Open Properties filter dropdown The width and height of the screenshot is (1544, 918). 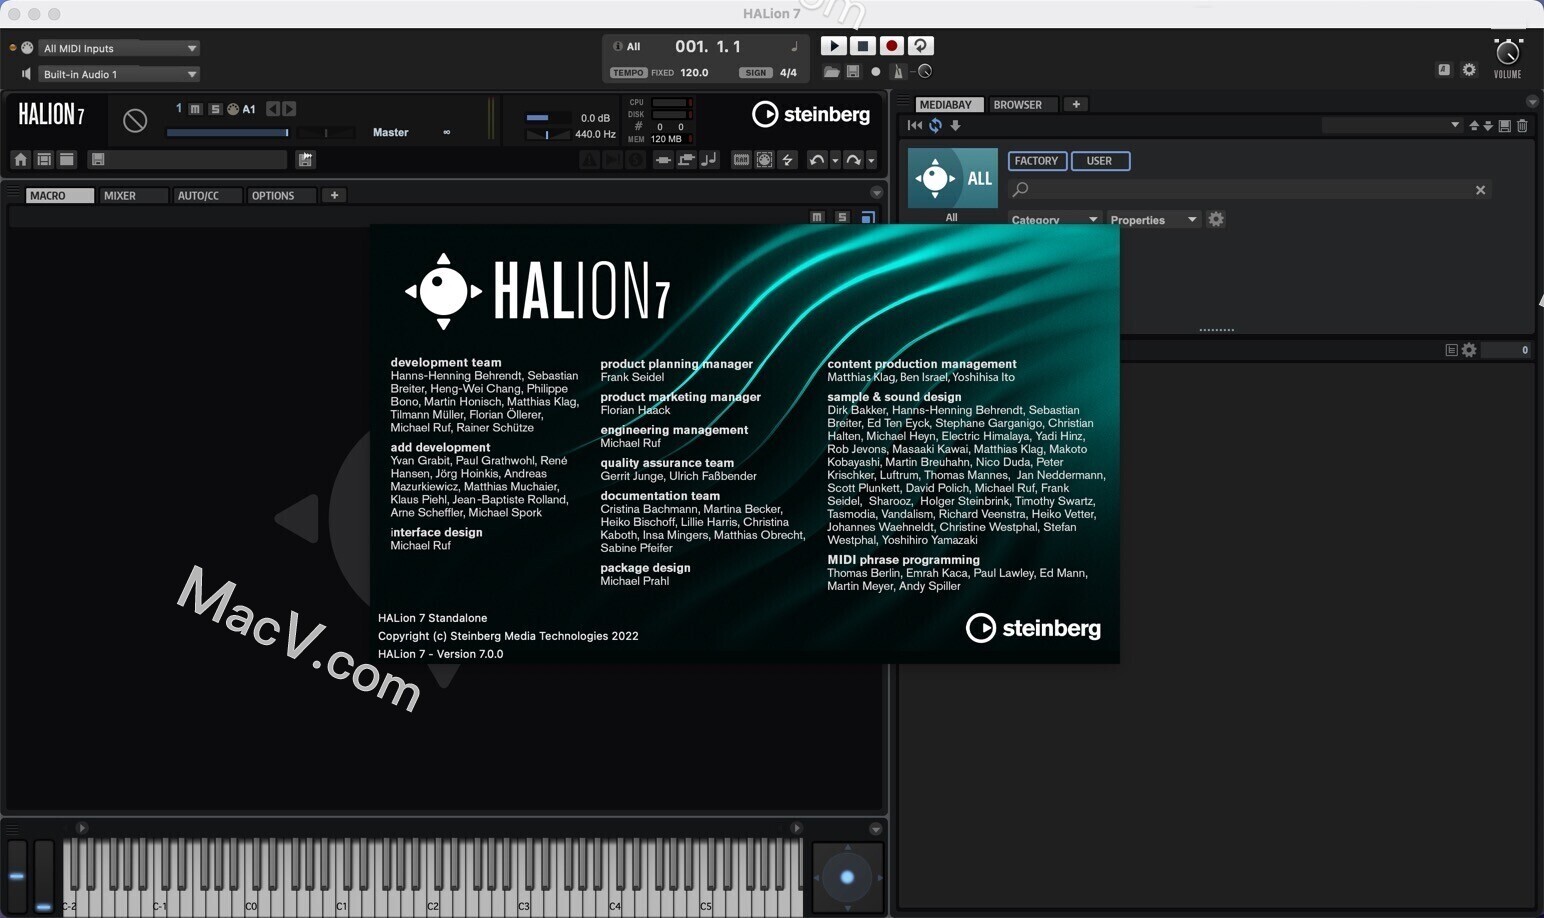pos(1153,220)
